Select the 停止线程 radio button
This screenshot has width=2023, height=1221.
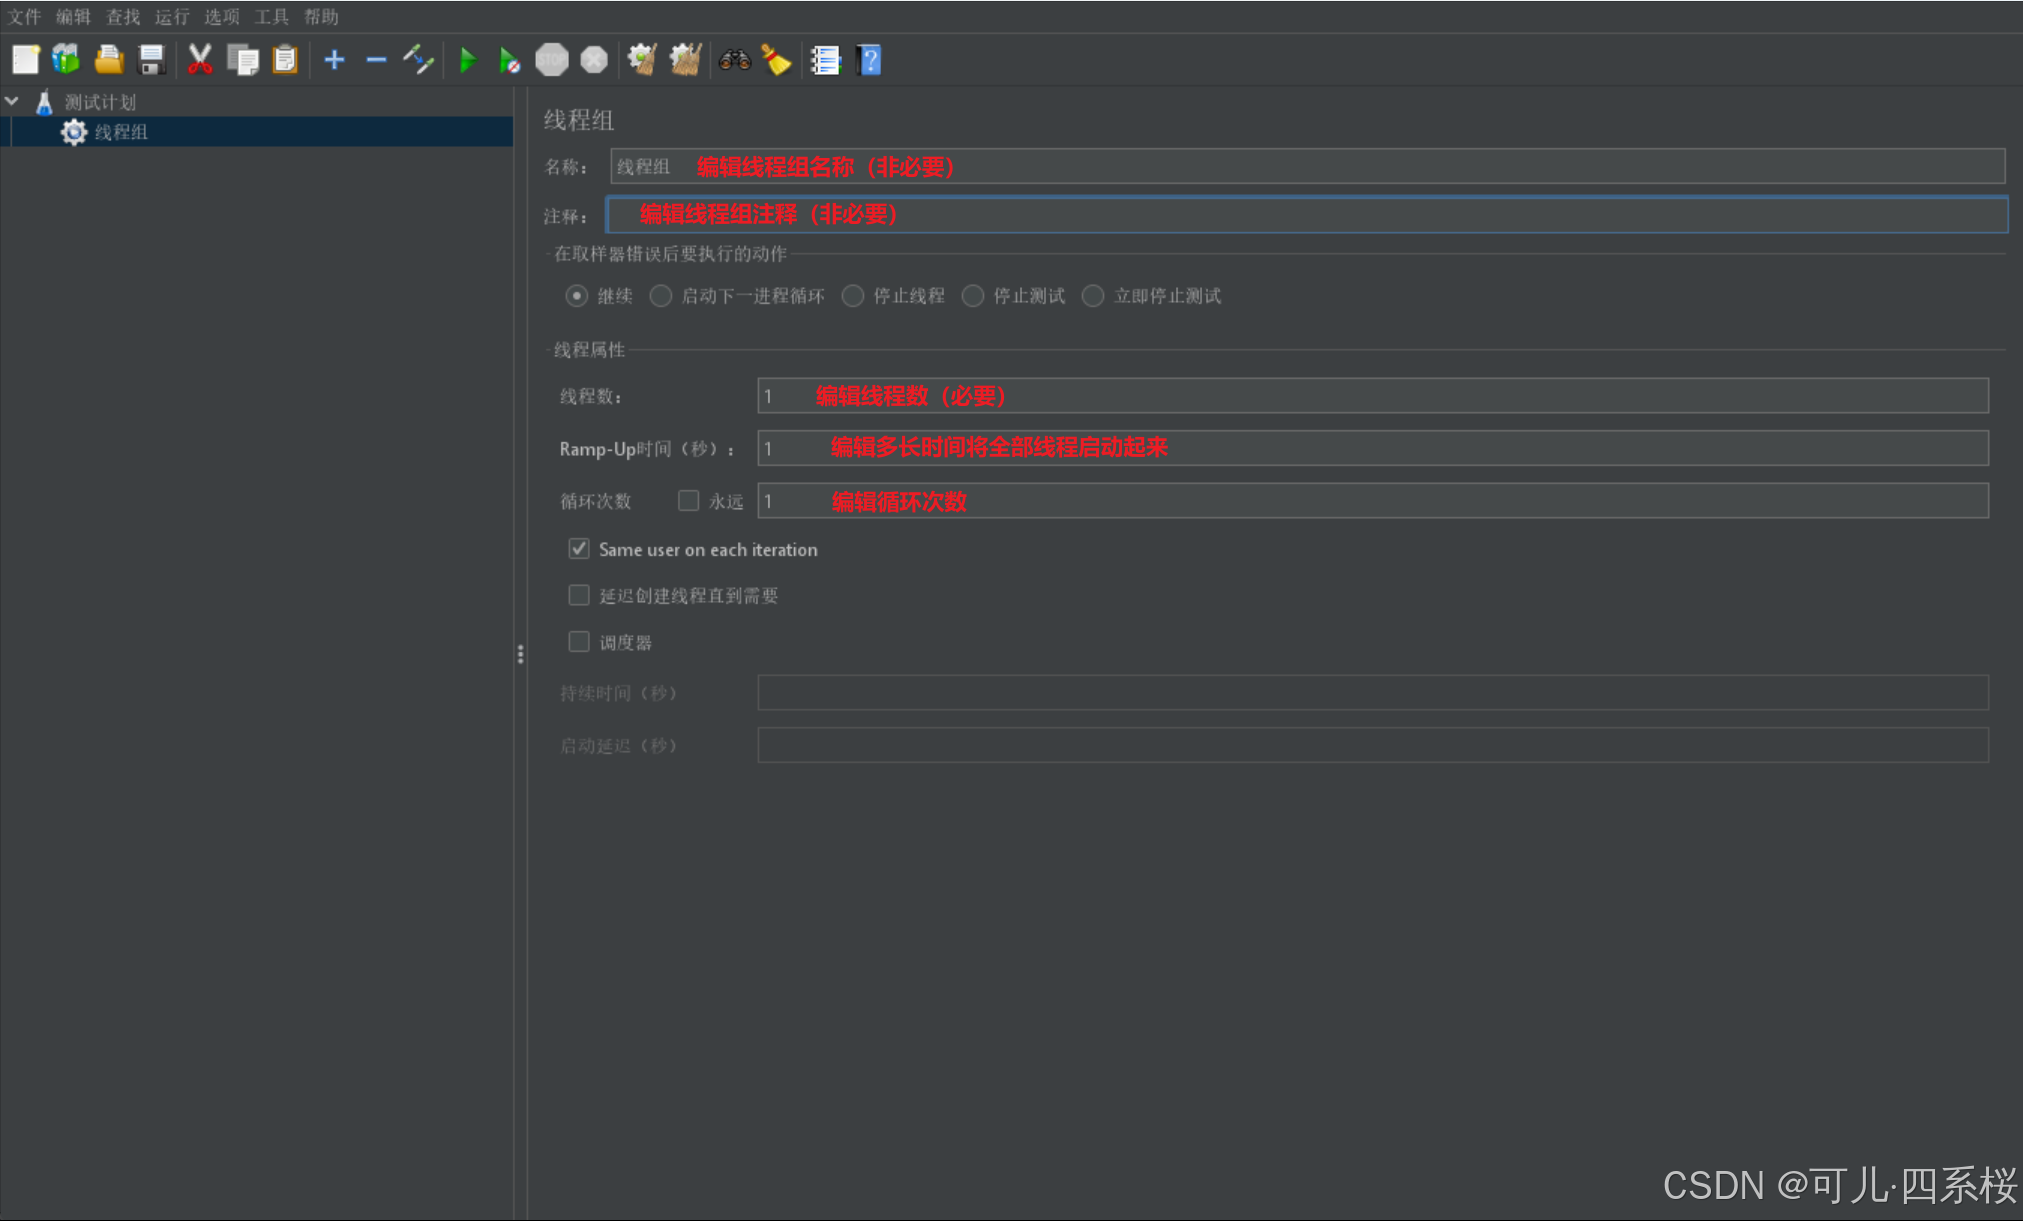pyautogui.click(x=853, y=296)
